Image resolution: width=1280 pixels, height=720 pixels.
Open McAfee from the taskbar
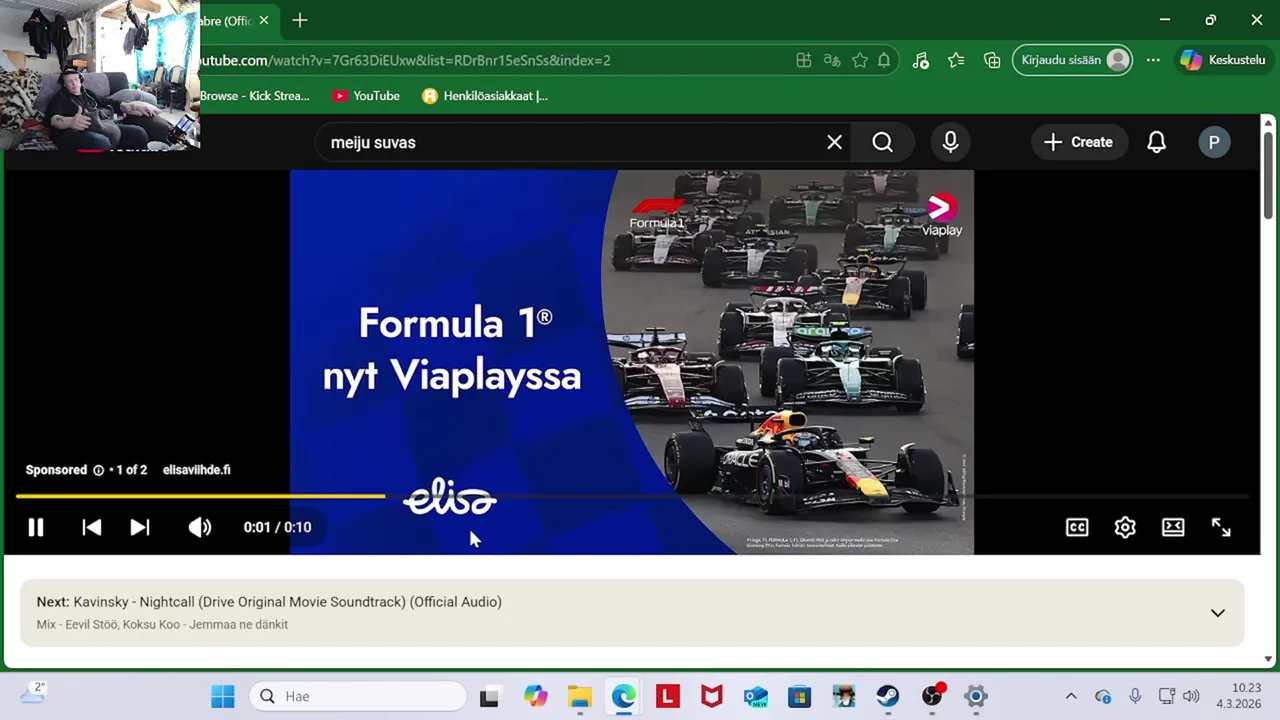[712, 696]
